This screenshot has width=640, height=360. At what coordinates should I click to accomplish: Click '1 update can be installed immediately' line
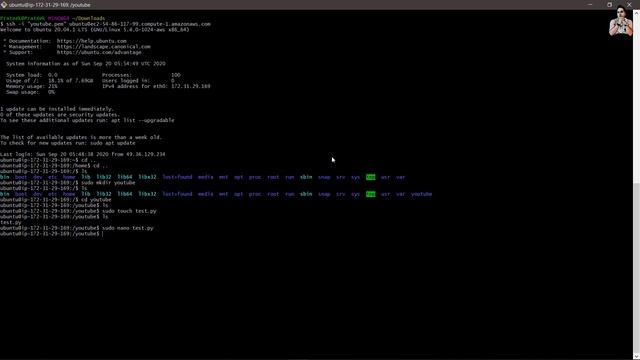coord(57,109)
